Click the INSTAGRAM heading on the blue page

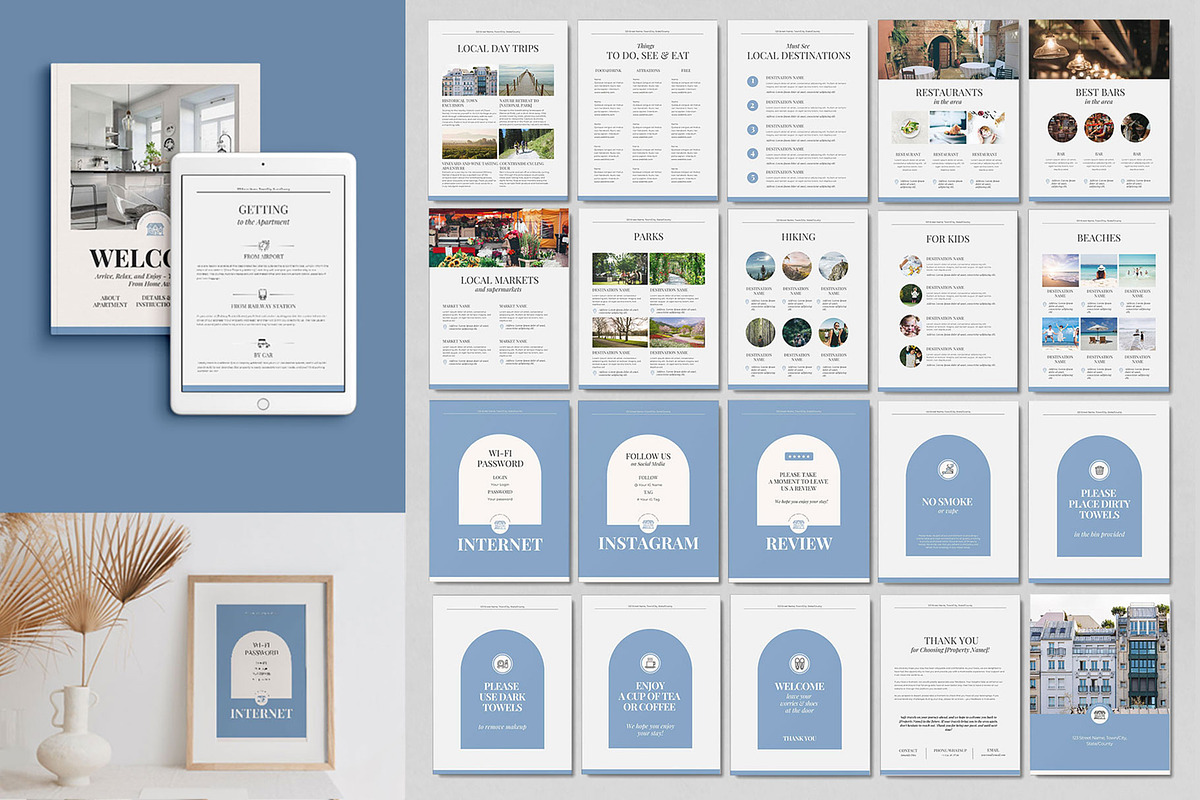click(648, 544)
